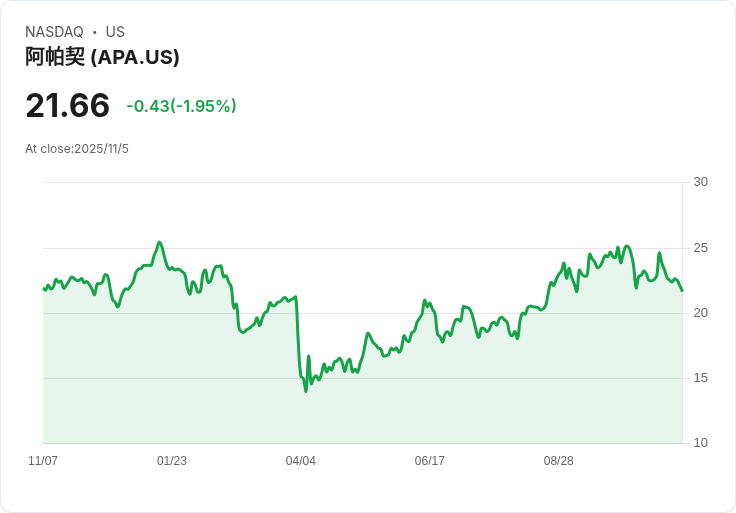
Task: Click the rightmost end of the price line
Action: click(x=682, y=290)
